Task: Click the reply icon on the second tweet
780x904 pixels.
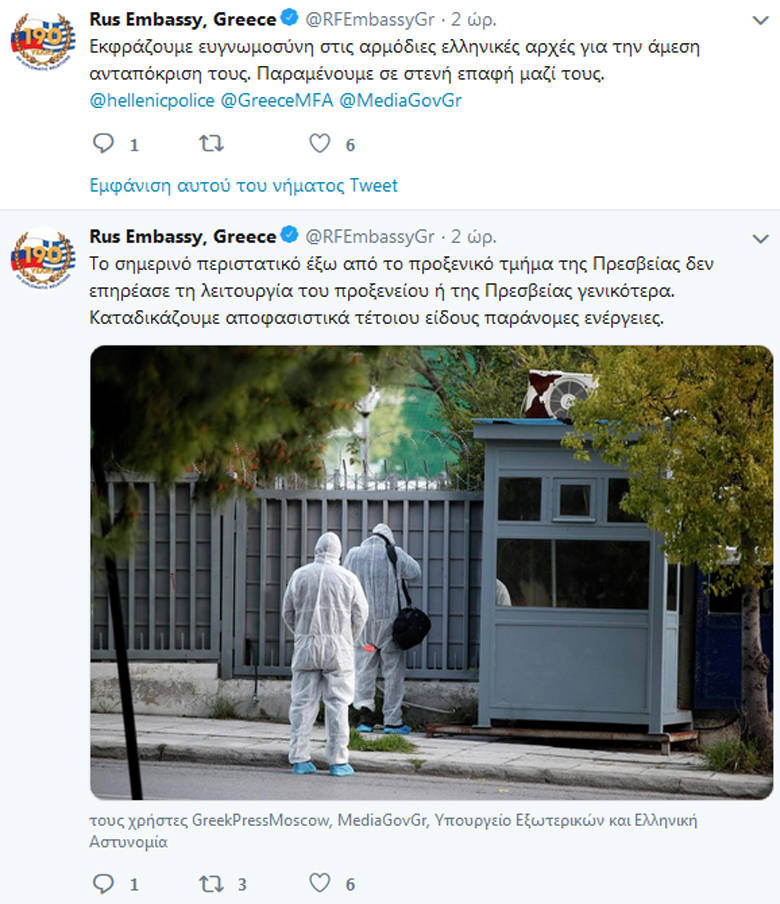Action: point(104,883)
